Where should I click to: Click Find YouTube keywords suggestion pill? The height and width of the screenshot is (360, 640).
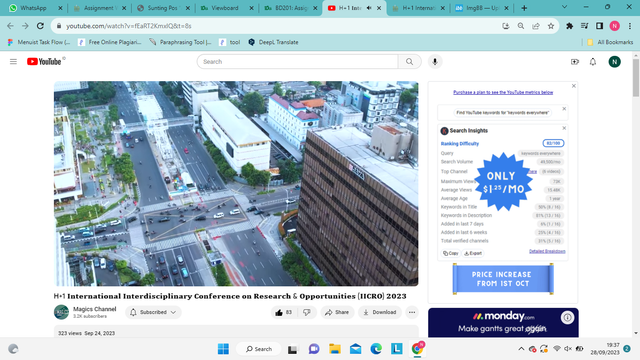(x=502, y=113)
